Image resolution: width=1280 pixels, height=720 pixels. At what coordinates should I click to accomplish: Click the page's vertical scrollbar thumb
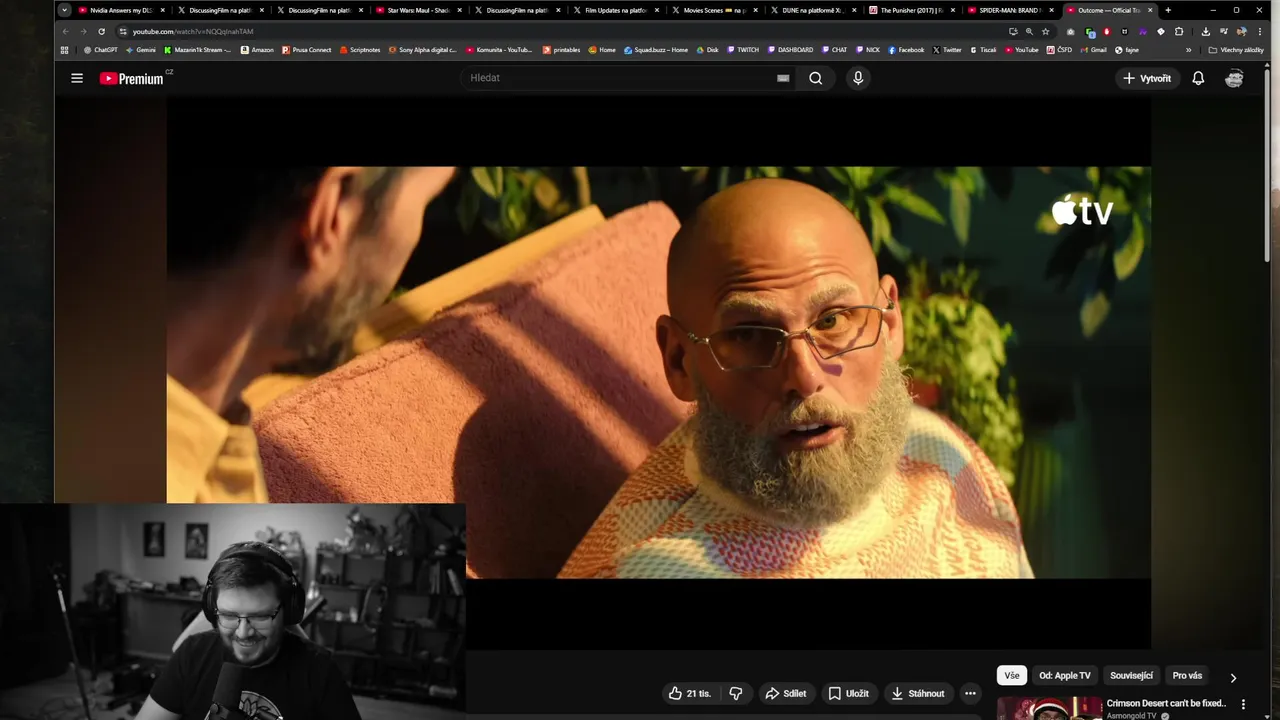point(1268,165)
